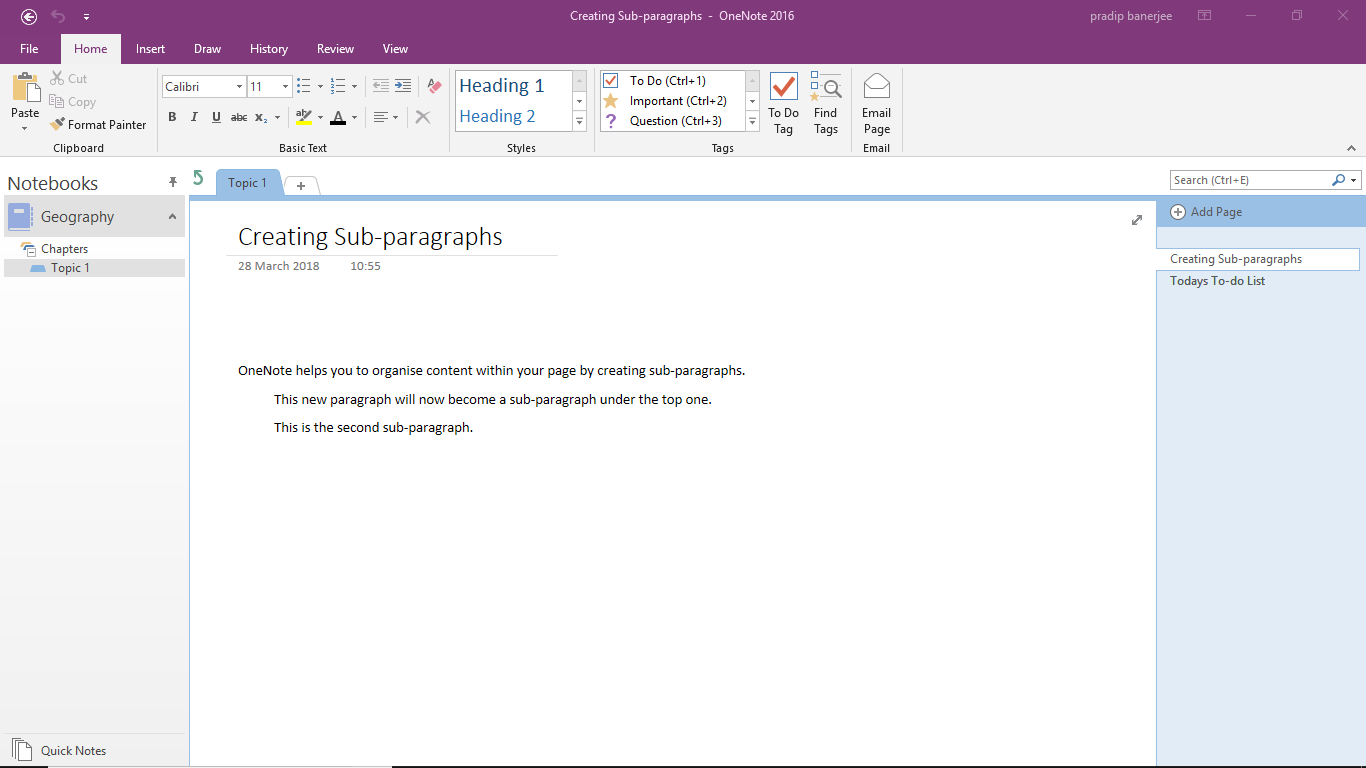This screenshot has height=768, width=1366.
Task: Click the green navigate-back arrow near tabs
Action: tap(198, 178)
